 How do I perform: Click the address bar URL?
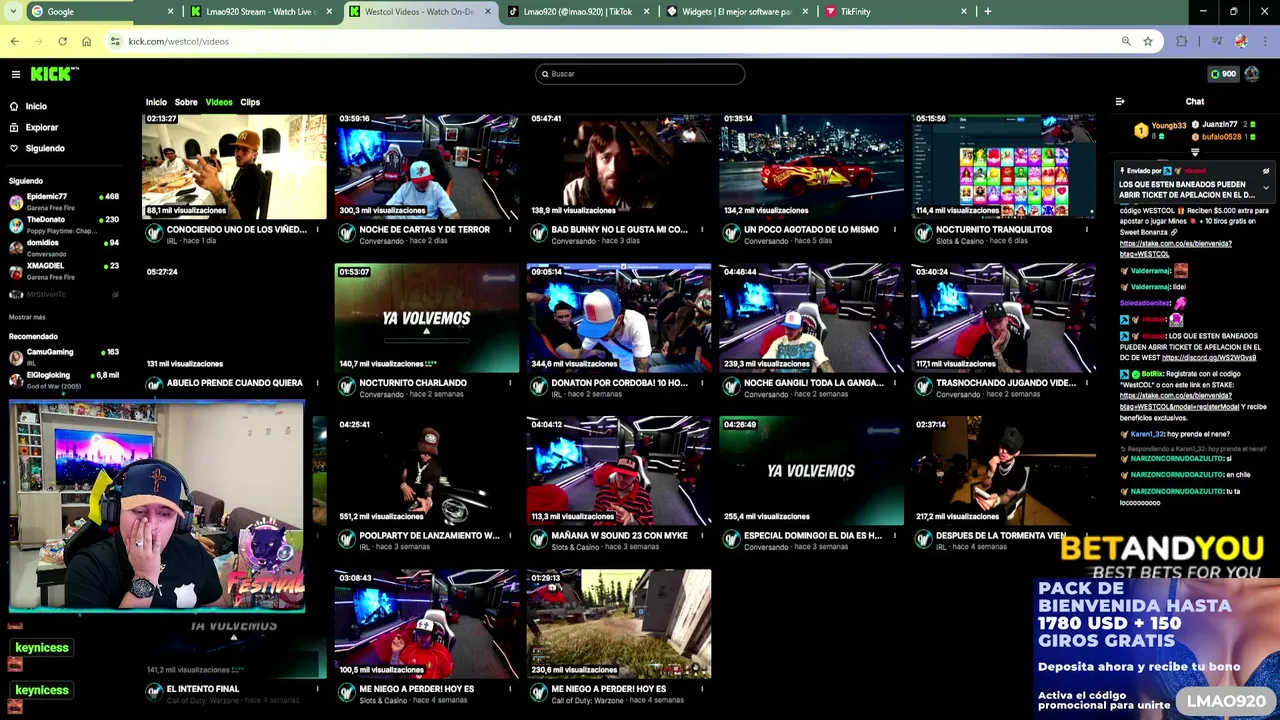click(178, 41)
